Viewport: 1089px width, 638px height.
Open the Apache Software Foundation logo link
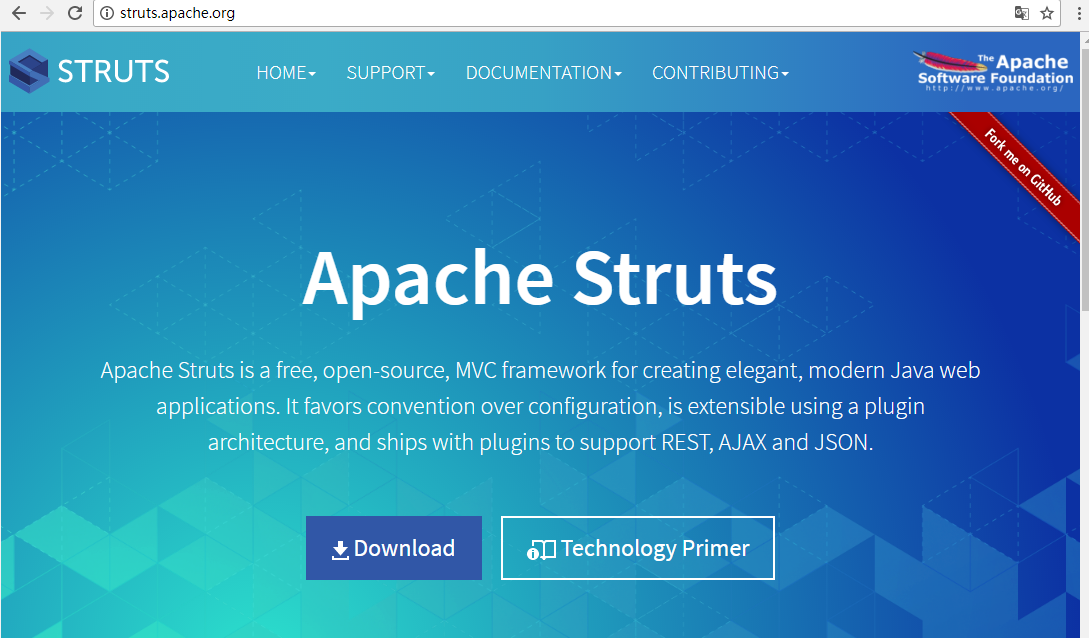tap(993, 72)
